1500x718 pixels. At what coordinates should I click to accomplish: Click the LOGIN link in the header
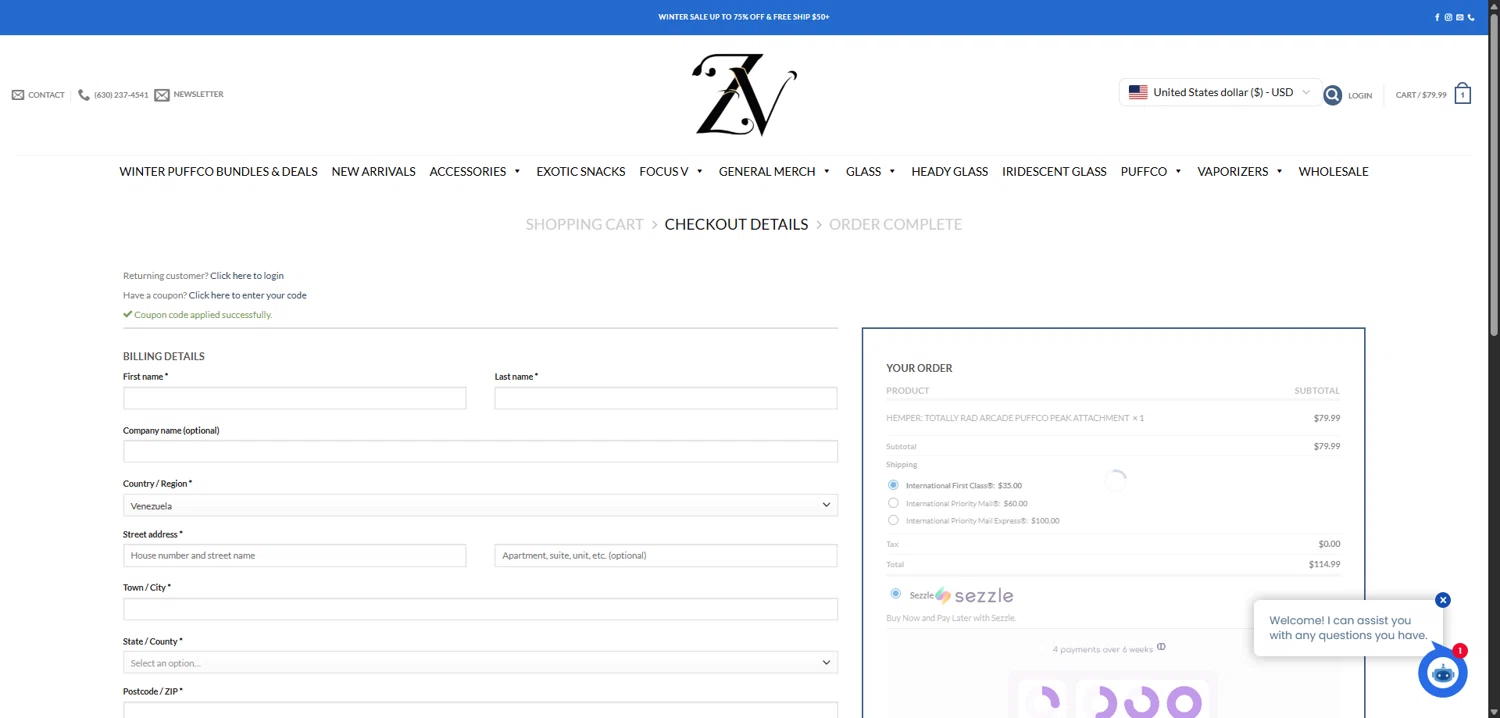(x=1360, y=96)
